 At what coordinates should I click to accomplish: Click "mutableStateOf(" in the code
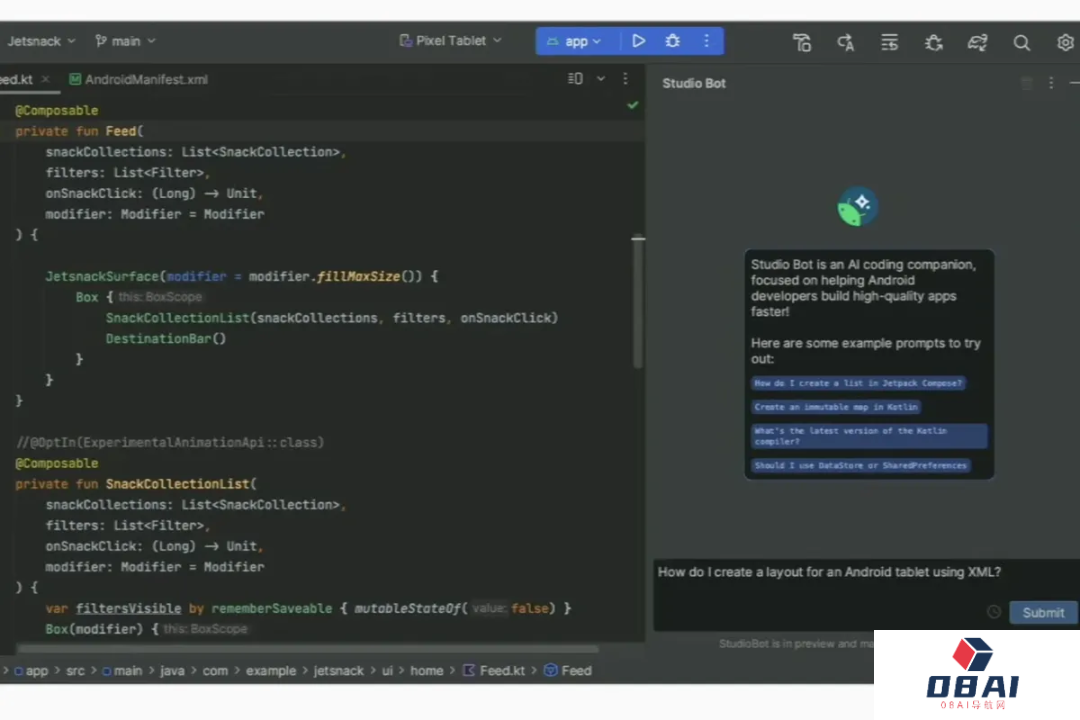[411, 608]
